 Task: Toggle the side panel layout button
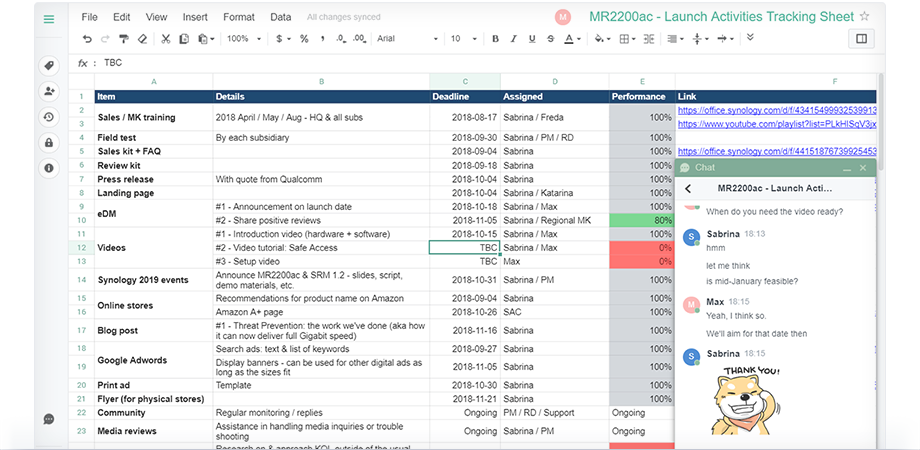click(x=861, y=39)
